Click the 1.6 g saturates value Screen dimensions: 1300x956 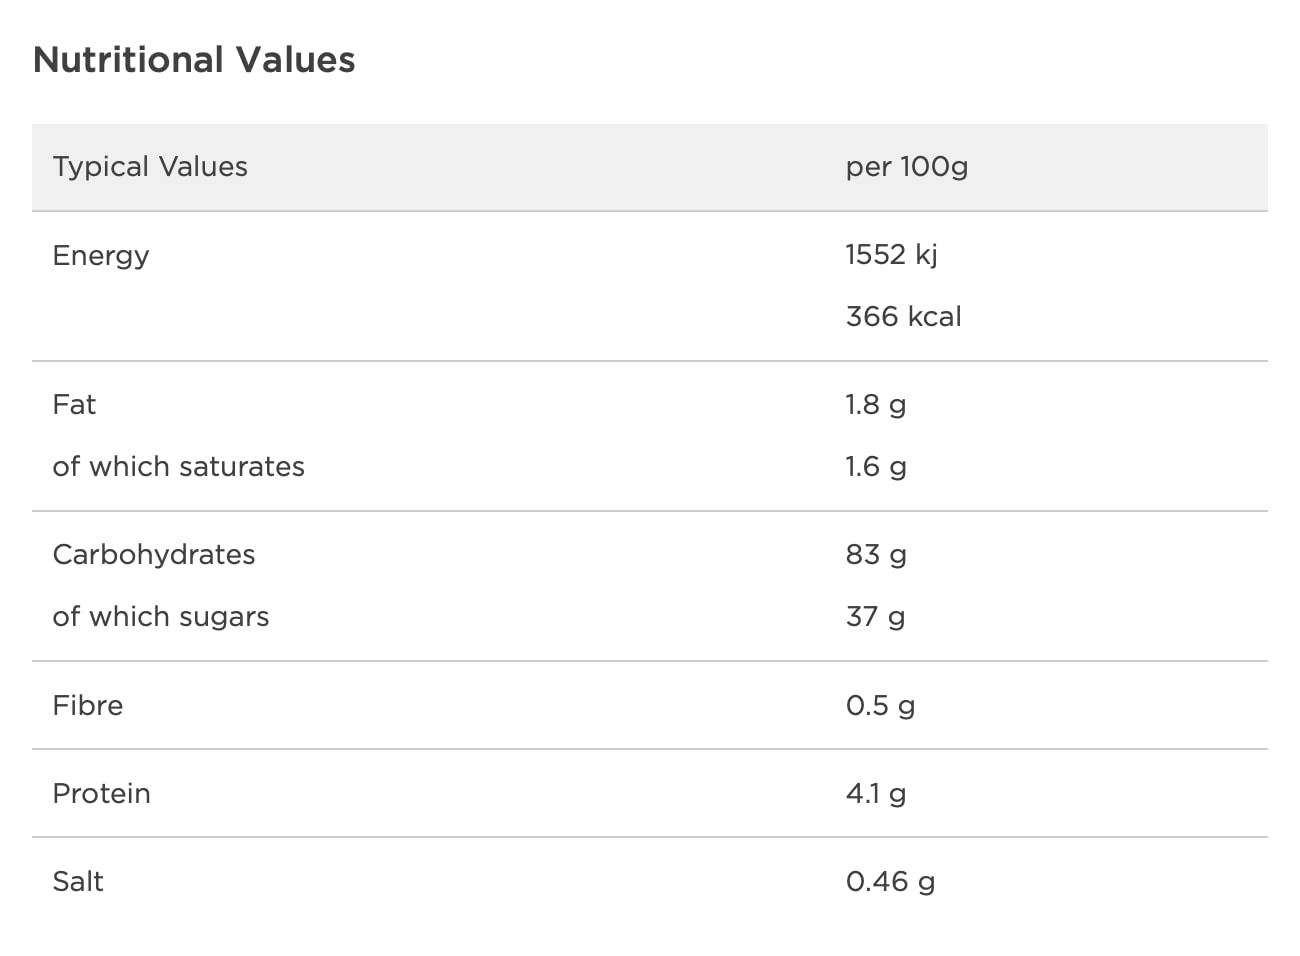coord(875,467)
